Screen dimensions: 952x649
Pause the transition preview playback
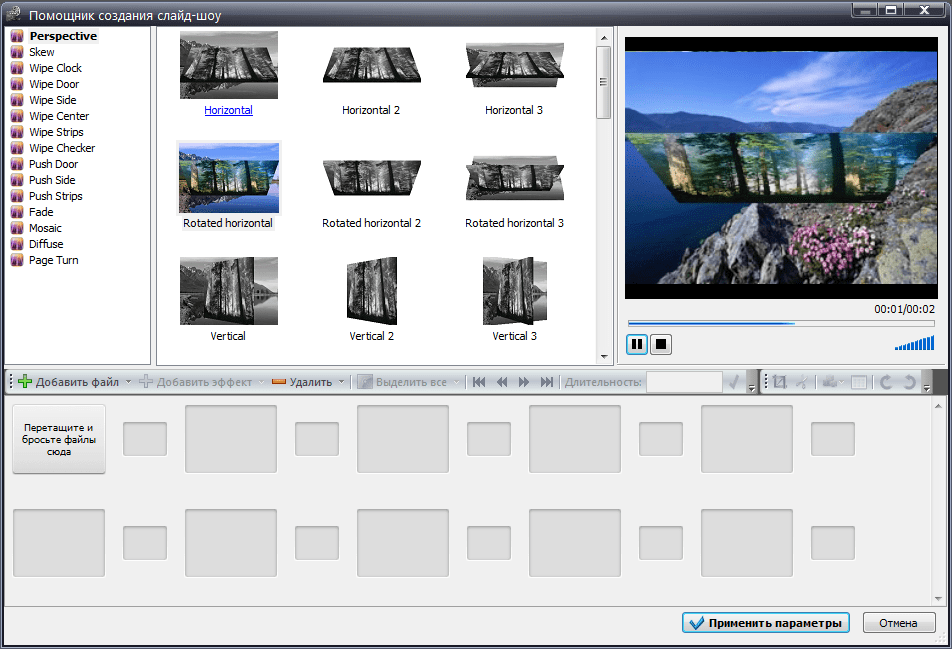[637, 345]
